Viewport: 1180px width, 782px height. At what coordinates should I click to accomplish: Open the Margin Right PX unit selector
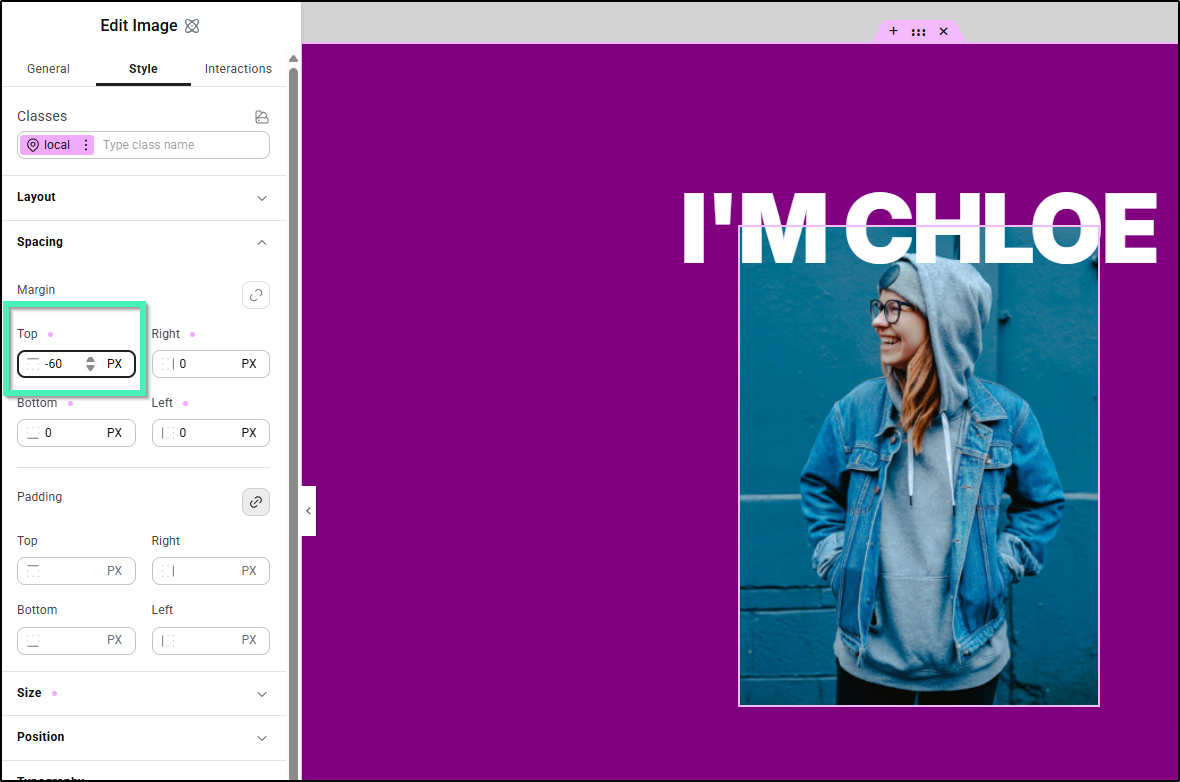[249, 364]
